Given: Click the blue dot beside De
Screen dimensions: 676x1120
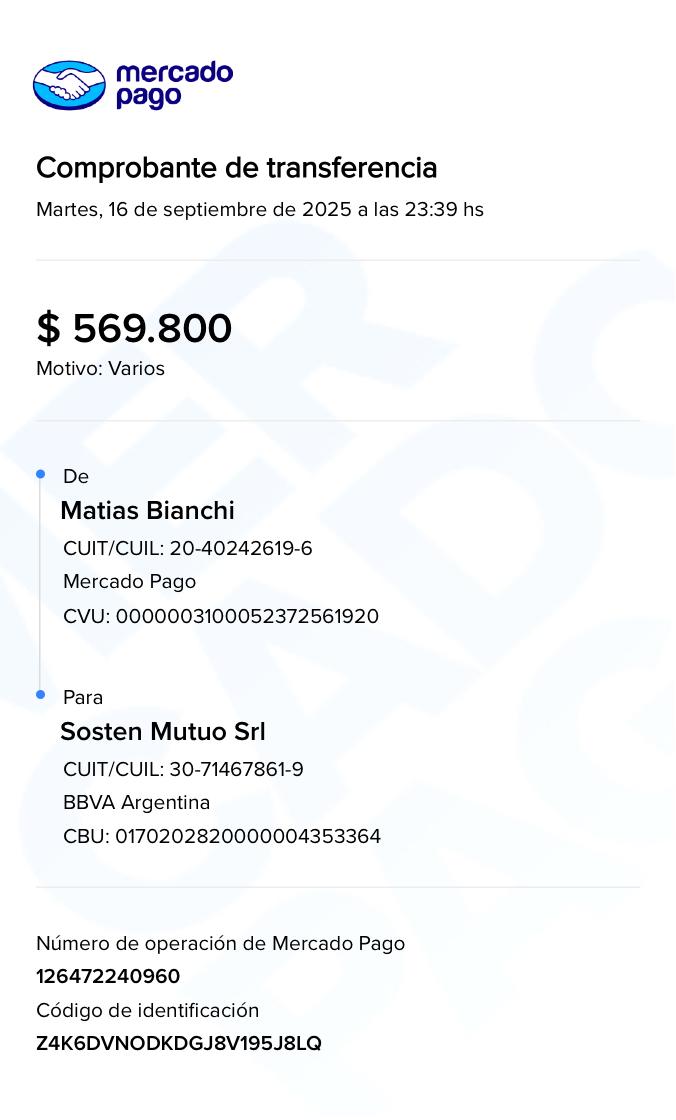Looking at the screenshot, I should pyautogui.click(x=41, y=474).
